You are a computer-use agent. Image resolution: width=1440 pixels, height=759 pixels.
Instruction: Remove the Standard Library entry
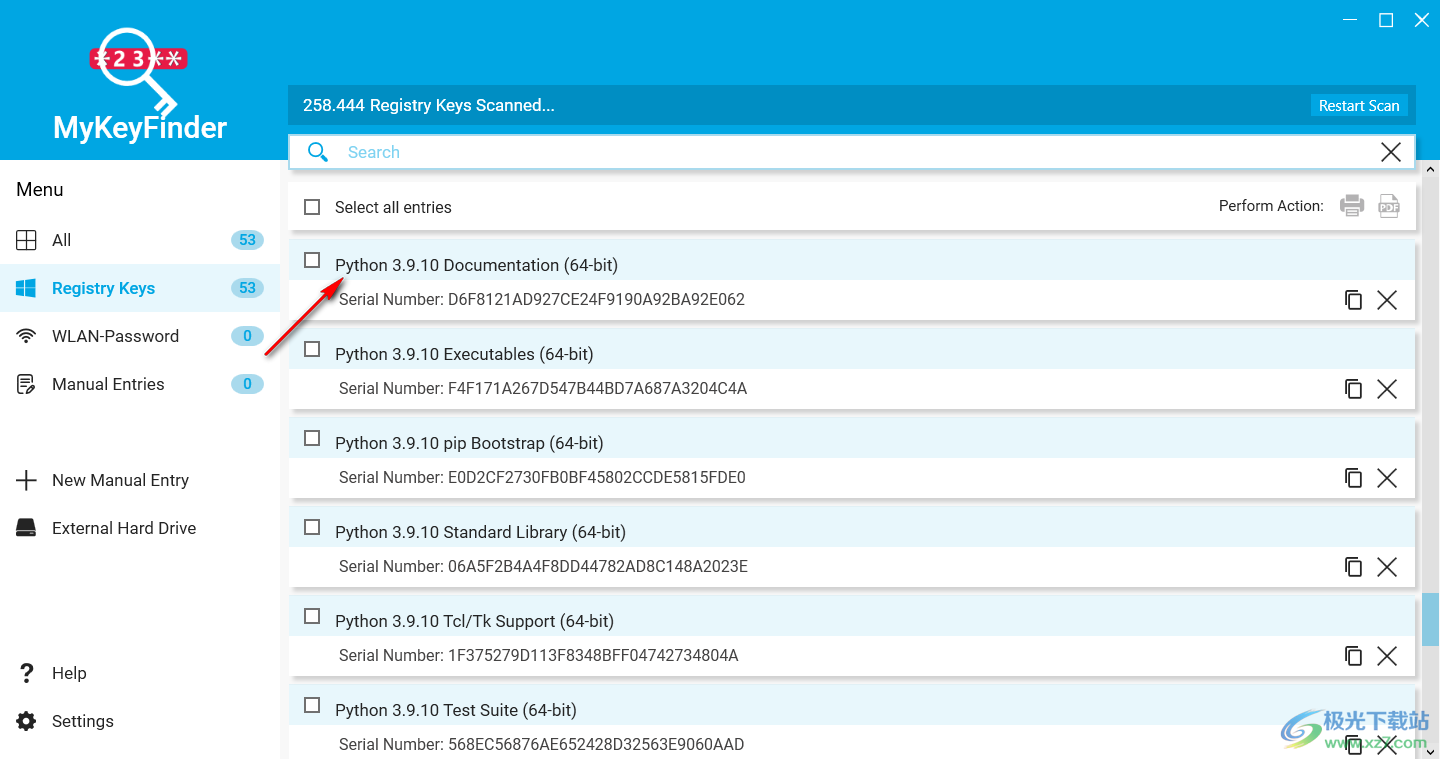coord(1387,567)
